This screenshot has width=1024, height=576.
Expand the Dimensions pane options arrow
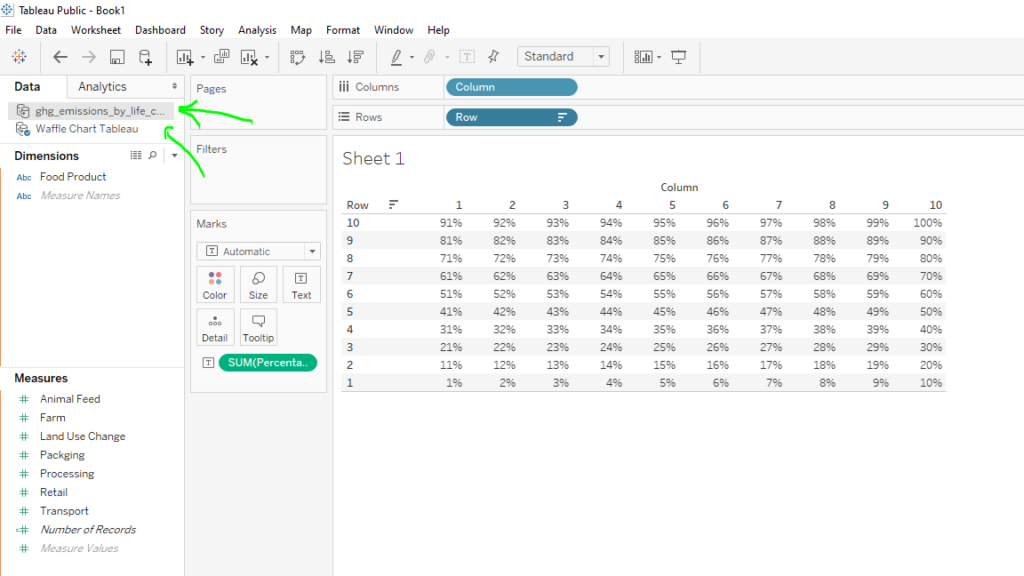click(x=174, y=155)
